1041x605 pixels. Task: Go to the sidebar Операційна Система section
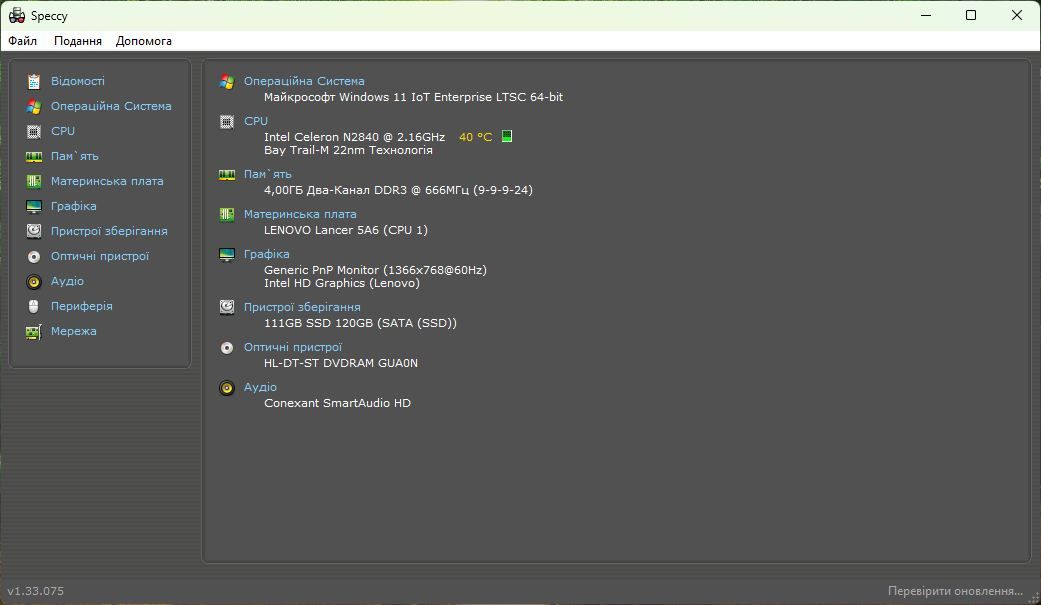(x=111, y=106)
